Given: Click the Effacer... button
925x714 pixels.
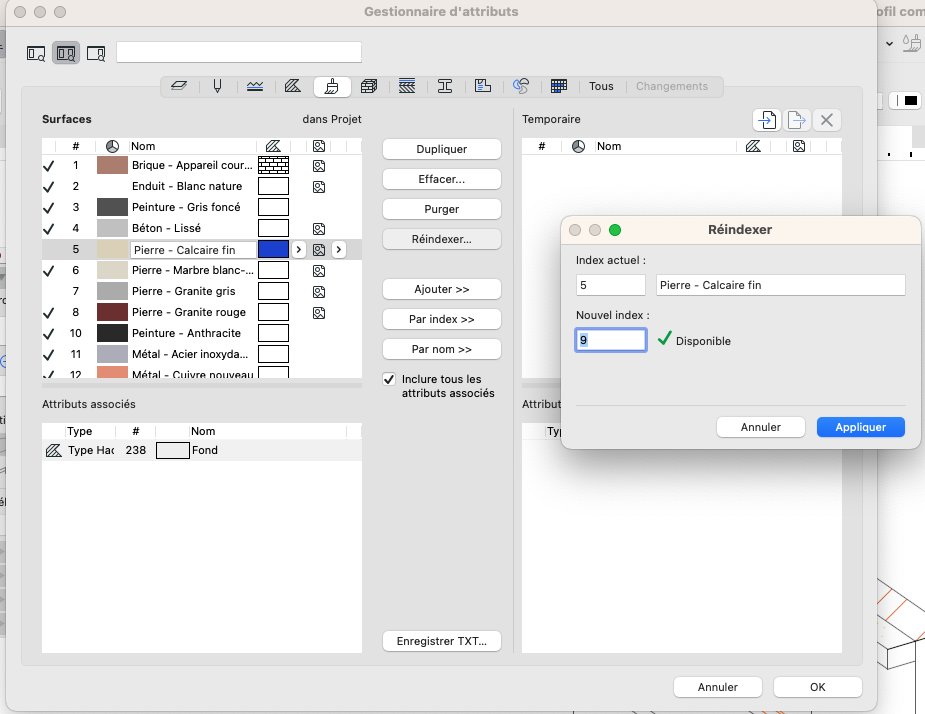Looking at the screenshot, I should 442,179.
